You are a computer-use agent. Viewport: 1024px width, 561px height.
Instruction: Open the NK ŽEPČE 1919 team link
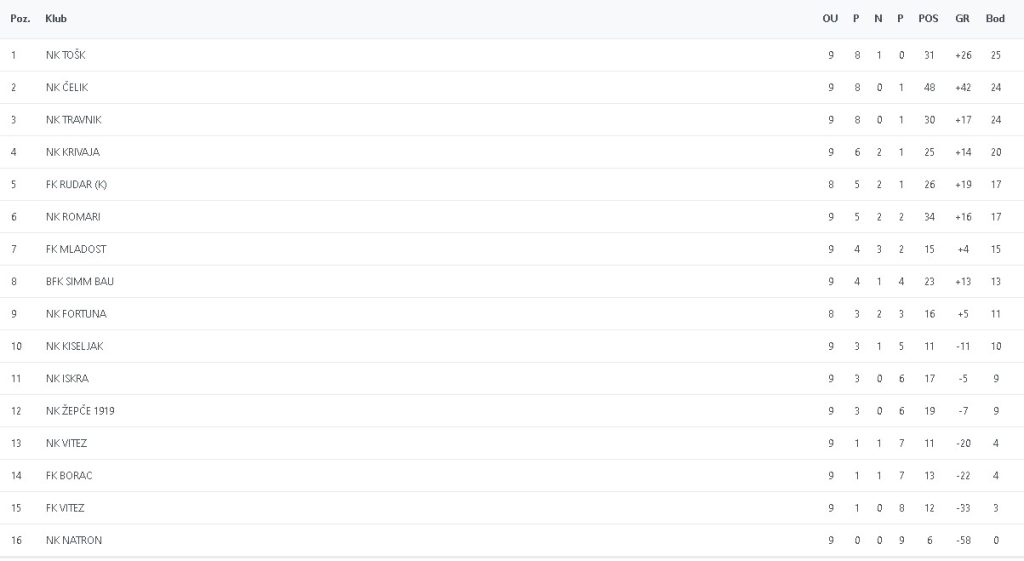click(81, 411)
